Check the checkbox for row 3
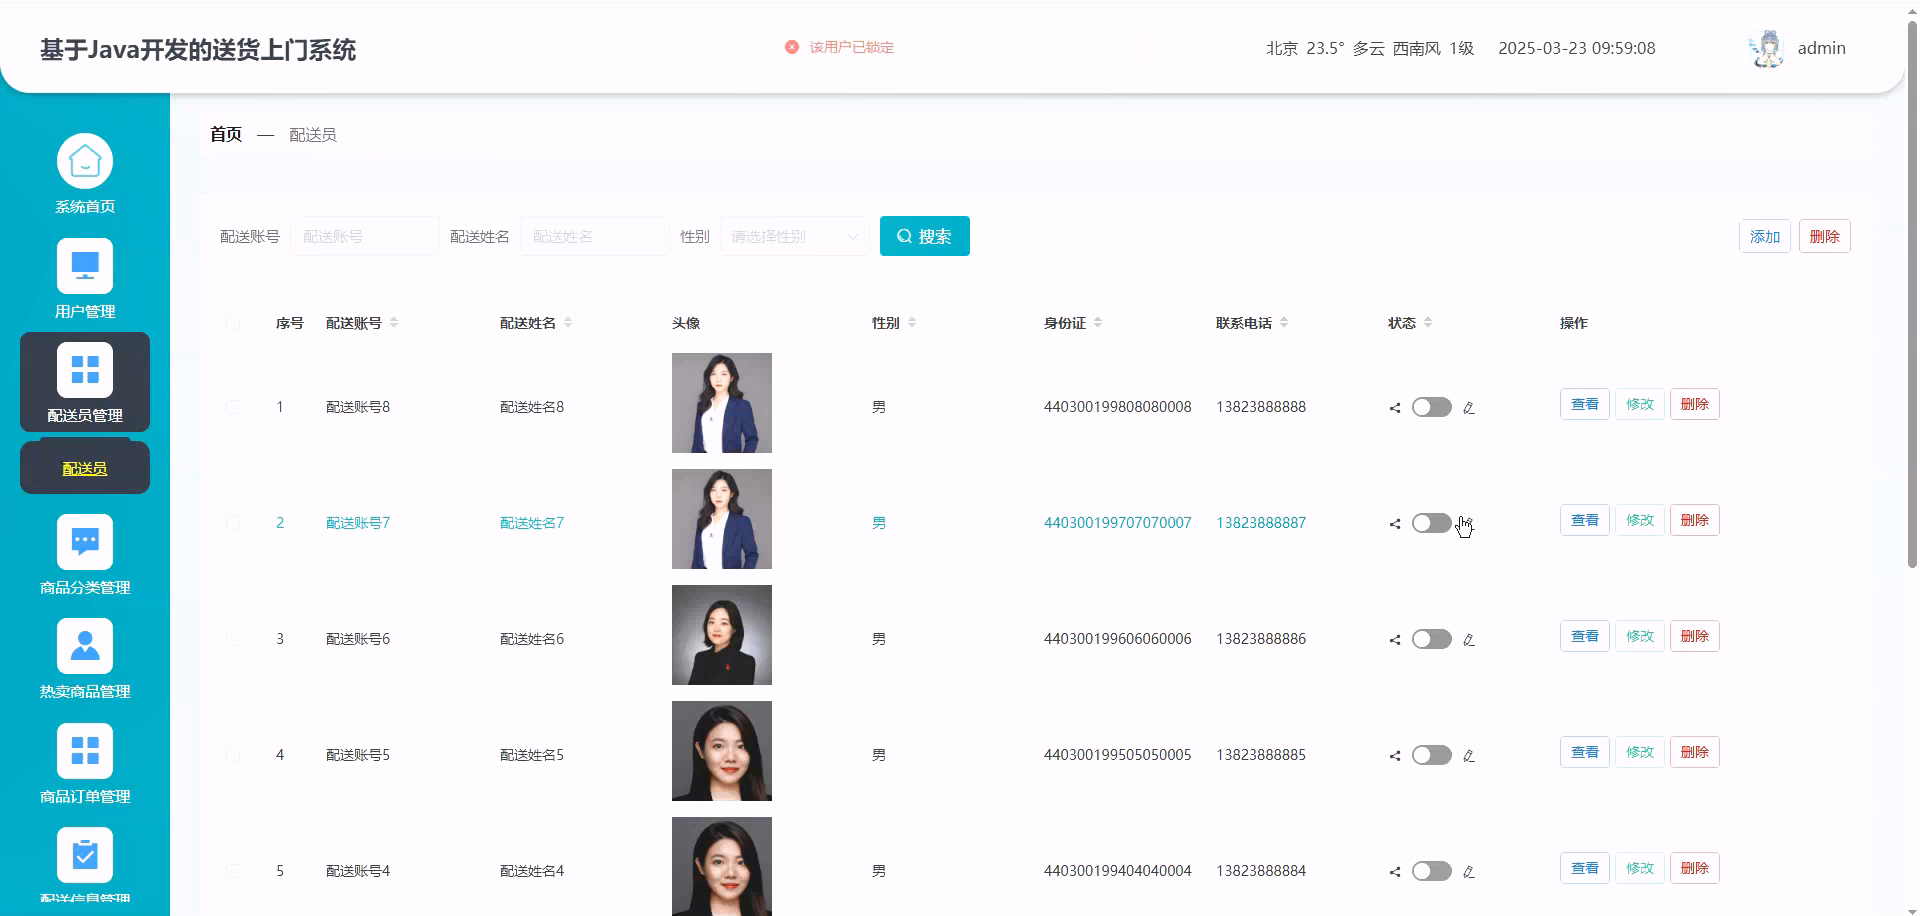1920x916 pixels. (233, 639)
